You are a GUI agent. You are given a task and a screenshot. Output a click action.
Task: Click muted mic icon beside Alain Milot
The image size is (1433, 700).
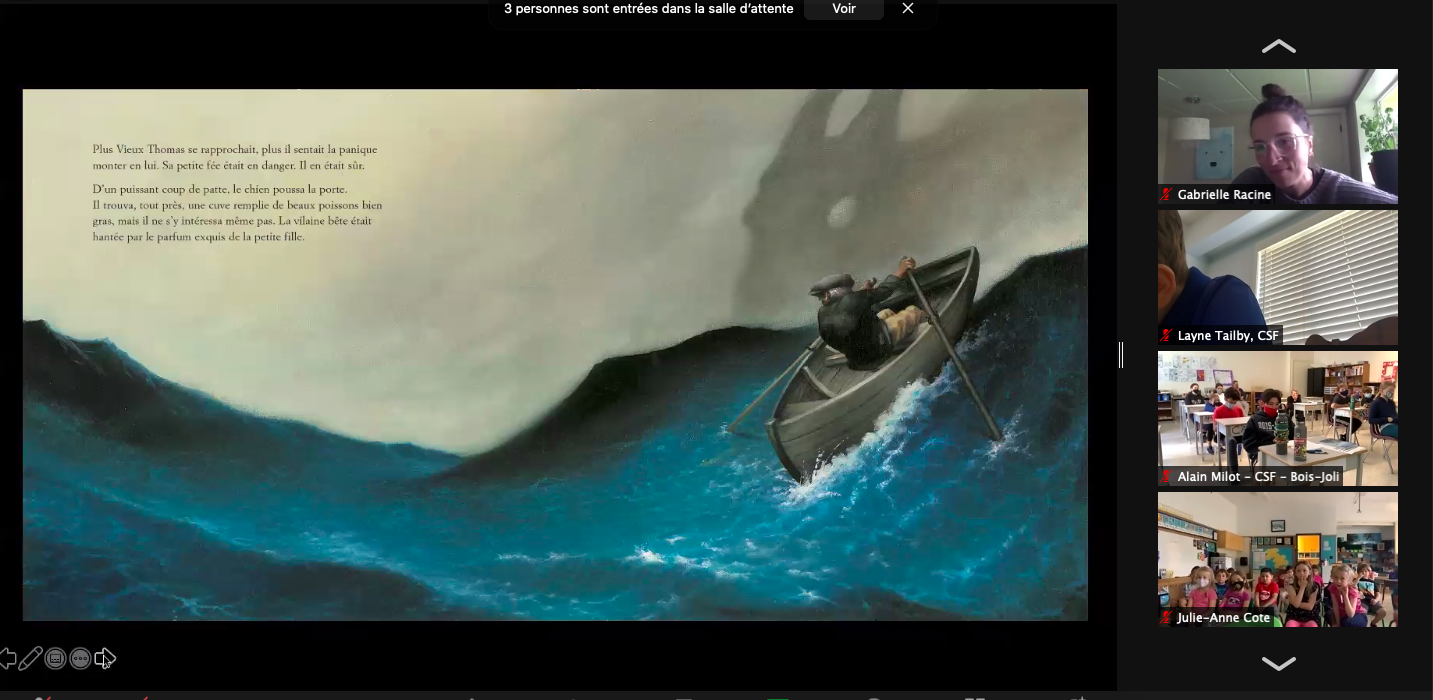point(1166,477)
